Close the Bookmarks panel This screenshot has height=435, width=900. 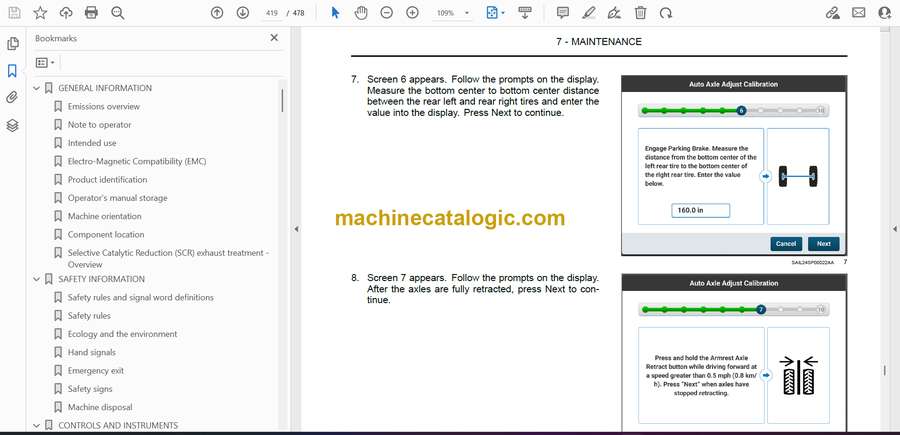click(274, 38)
